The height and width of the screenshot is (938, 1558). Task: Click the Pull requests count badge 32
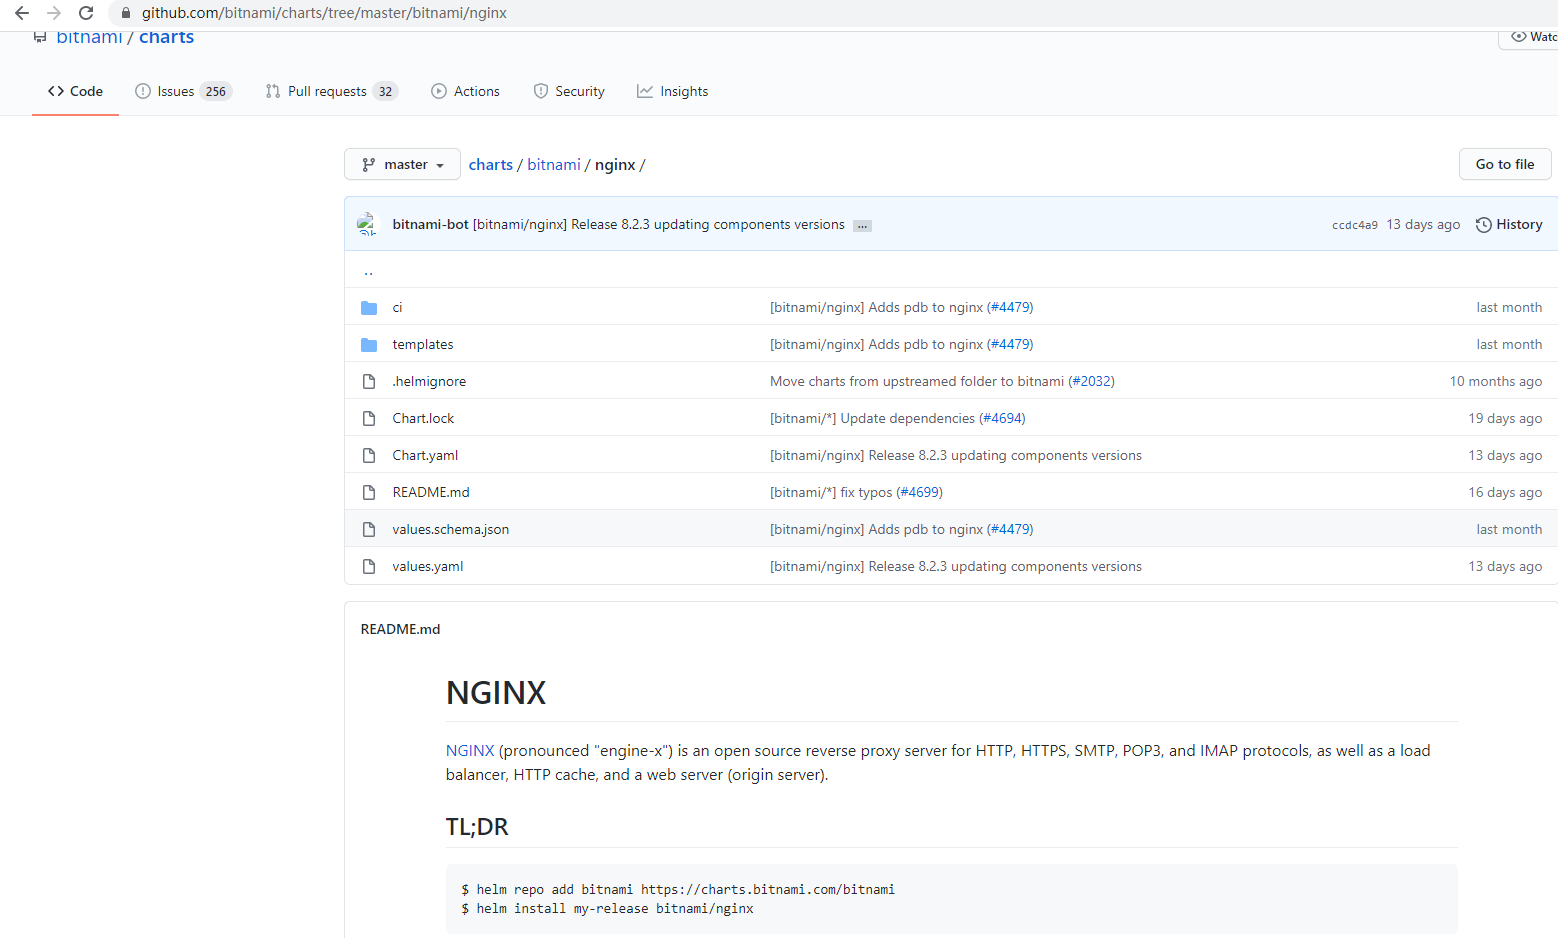385,91
